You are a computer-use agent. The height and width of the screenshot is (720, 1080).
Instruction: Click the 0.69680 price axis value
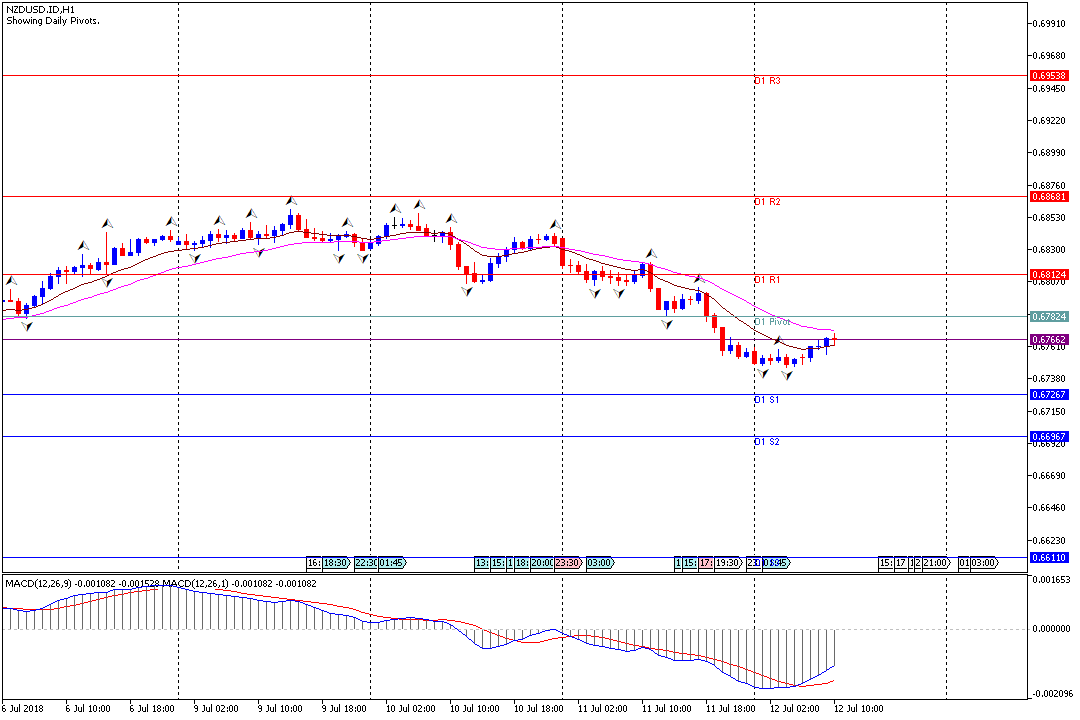coord(1049,56)
